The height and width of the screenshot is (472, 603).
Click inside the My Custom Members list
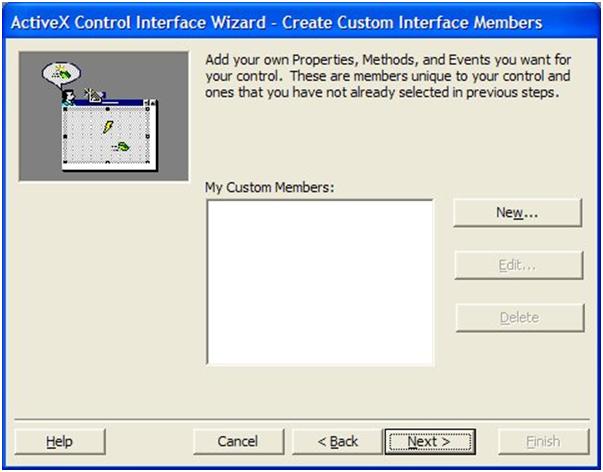pyautogui.click(x=319, y=282)
